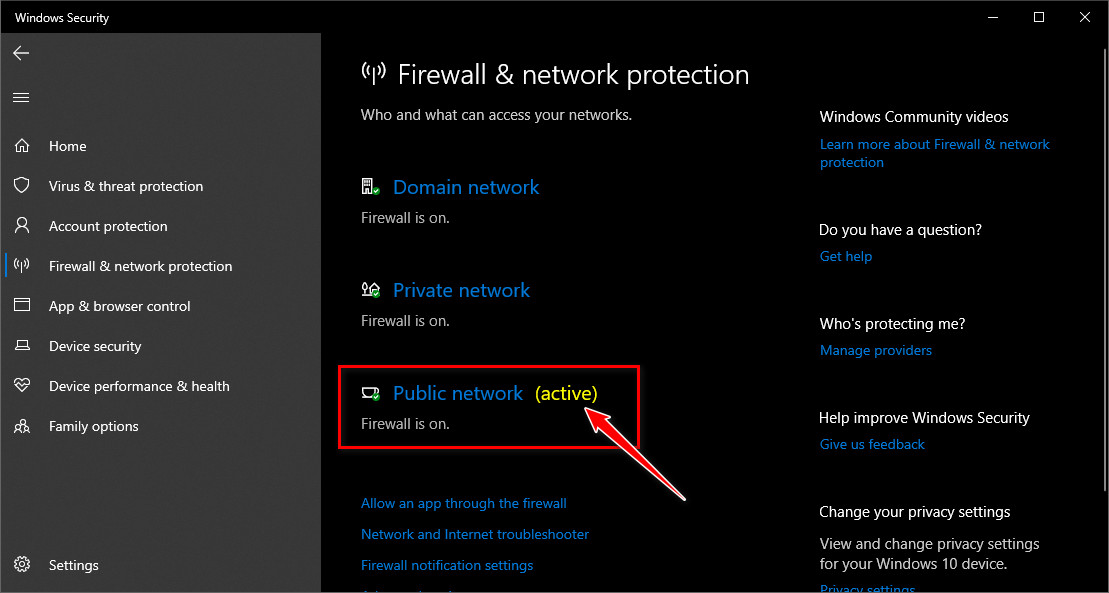Click the Device performance heart icon
1109x593 pixels.
[x=21, y=386]
